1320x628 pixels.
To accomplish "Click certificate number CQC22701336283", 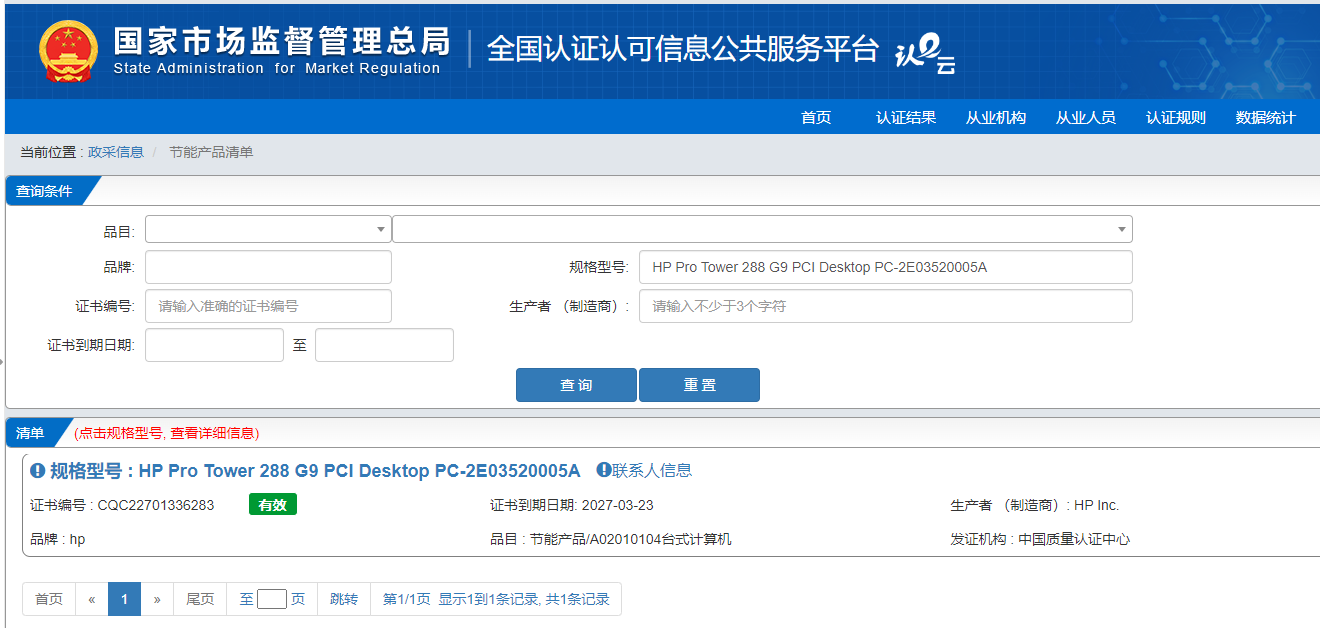I will pos(156,505).
